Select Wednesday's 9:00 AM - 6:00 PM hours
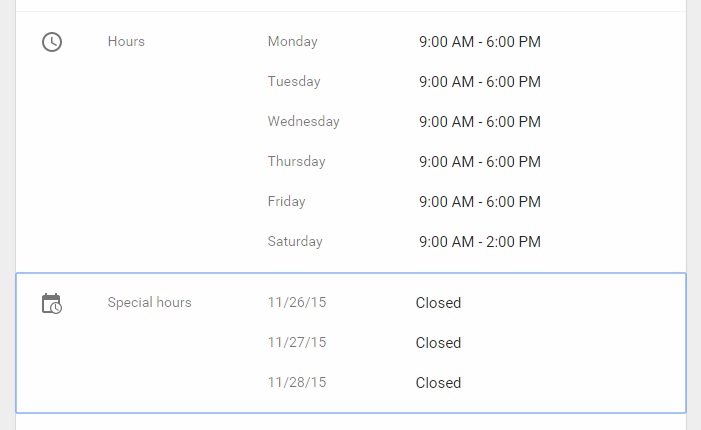This screenshot has height=430, width=701. [x=480, y=122]
